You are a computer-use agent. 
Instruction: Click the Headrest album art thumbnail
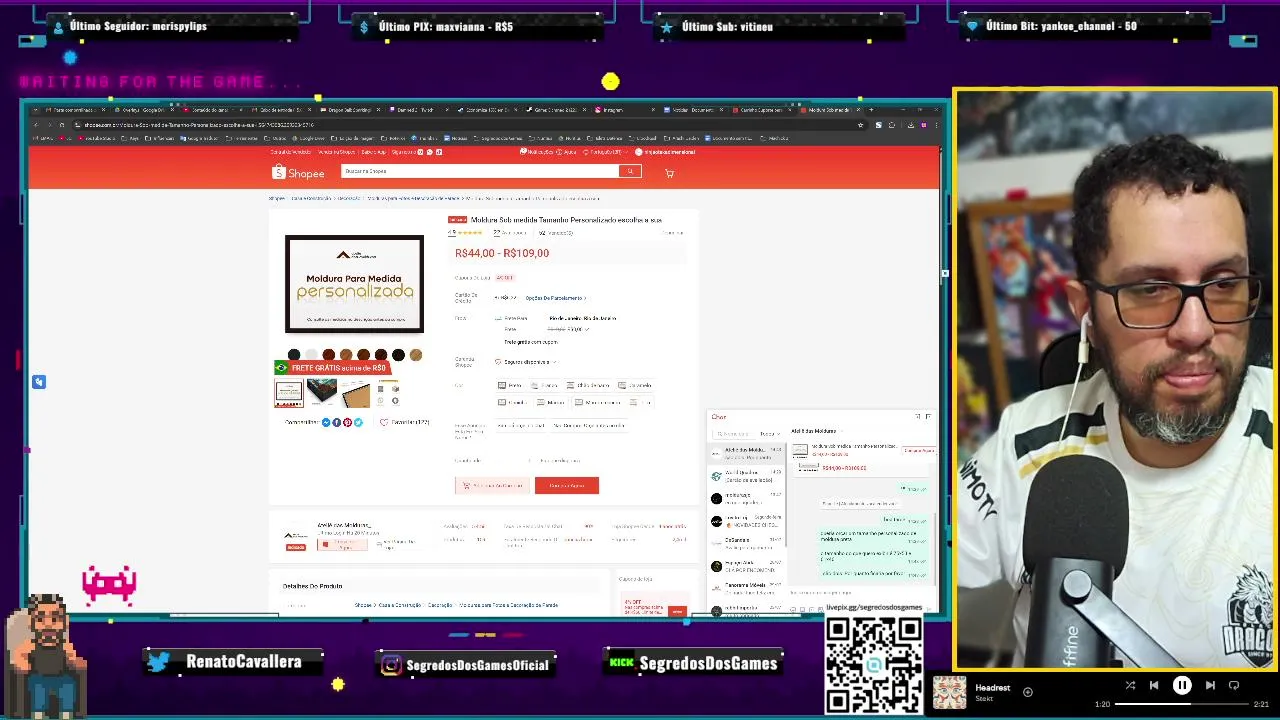tap(949, 692)
